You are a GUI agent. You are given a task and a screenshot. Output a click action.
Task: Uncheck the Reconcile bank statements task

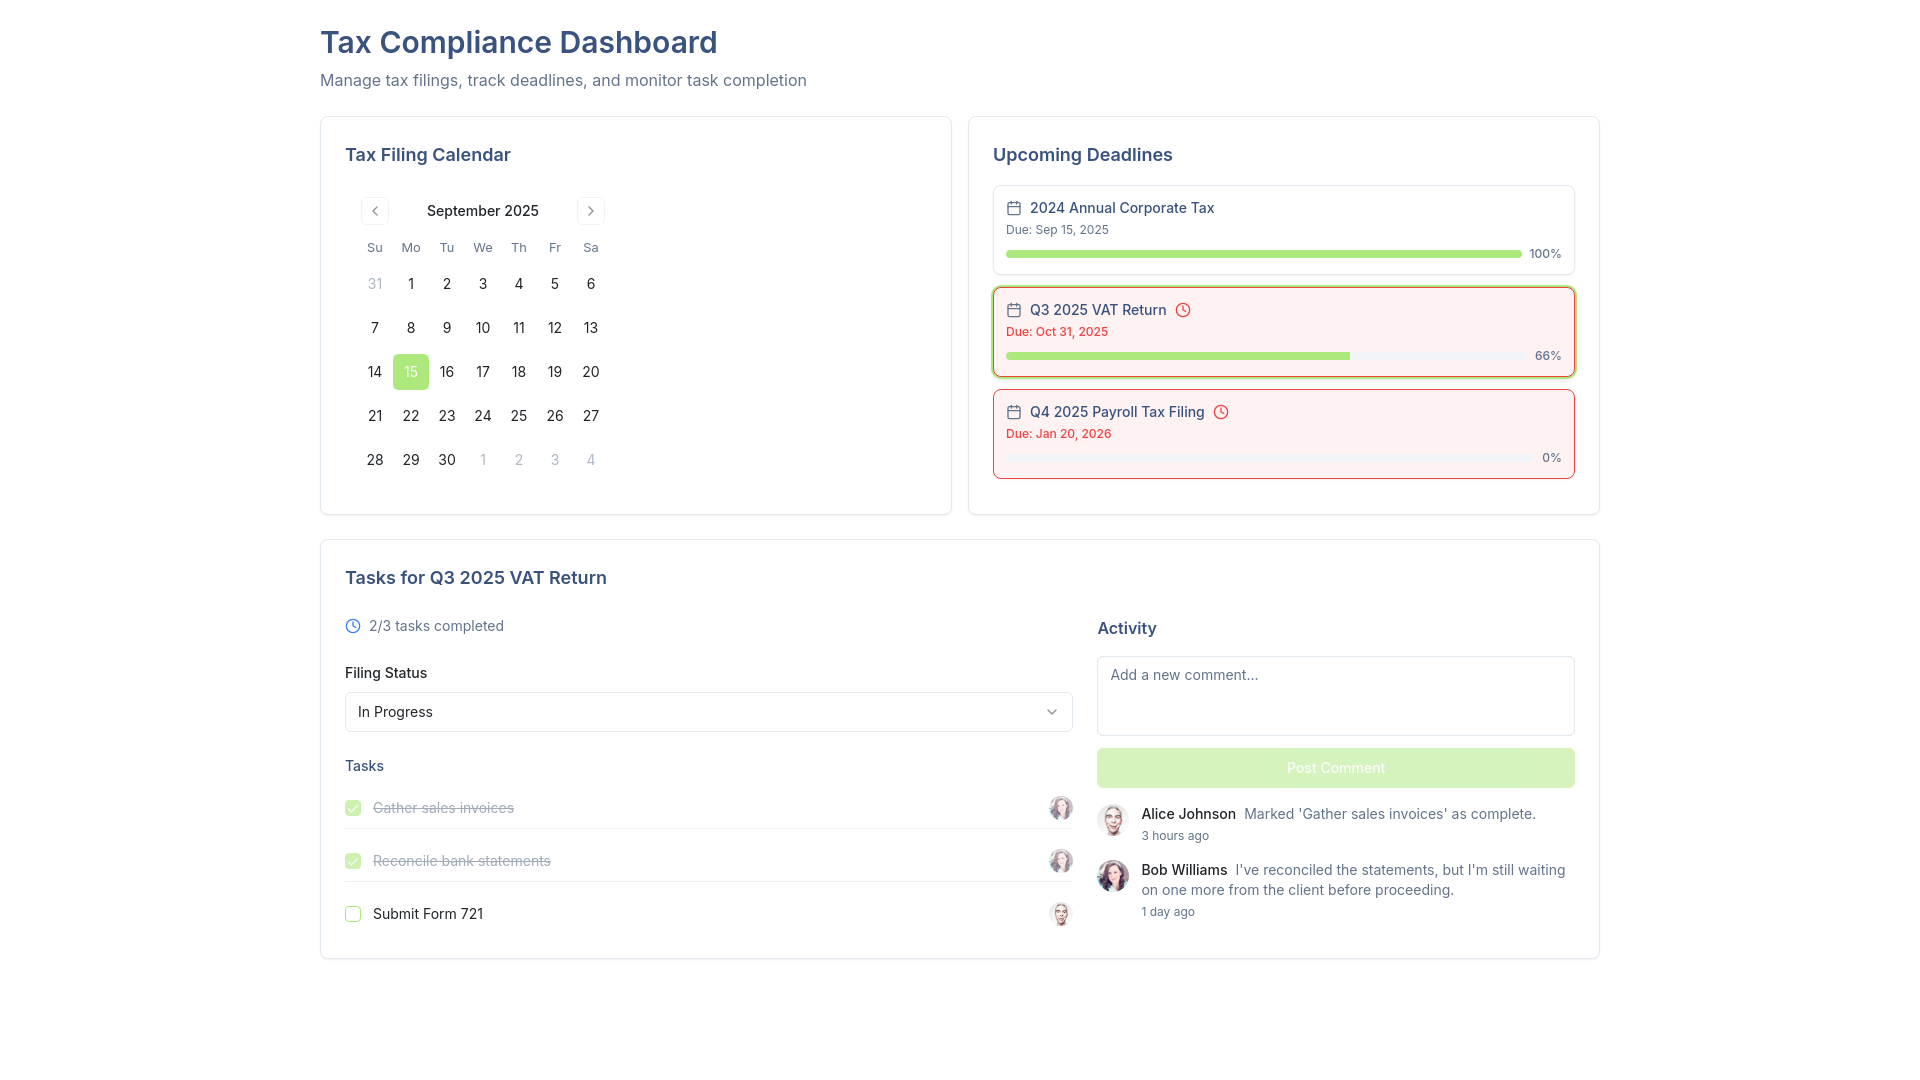(353, 861)
